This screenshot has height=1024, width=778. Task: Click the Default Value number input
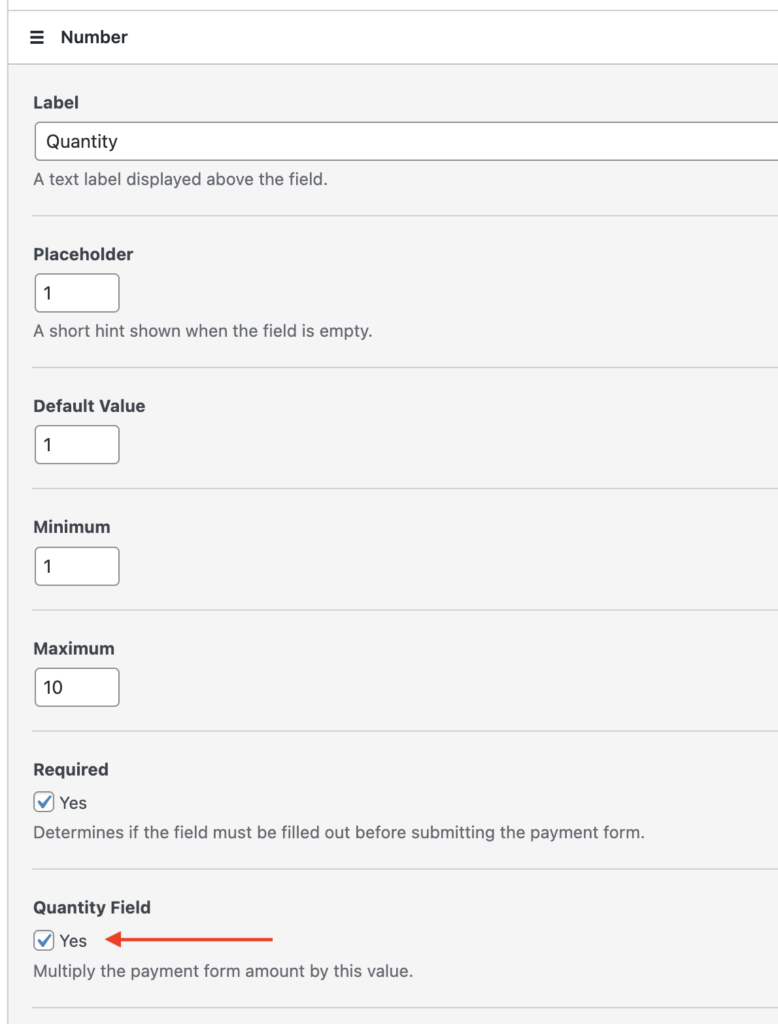point(76,445)
